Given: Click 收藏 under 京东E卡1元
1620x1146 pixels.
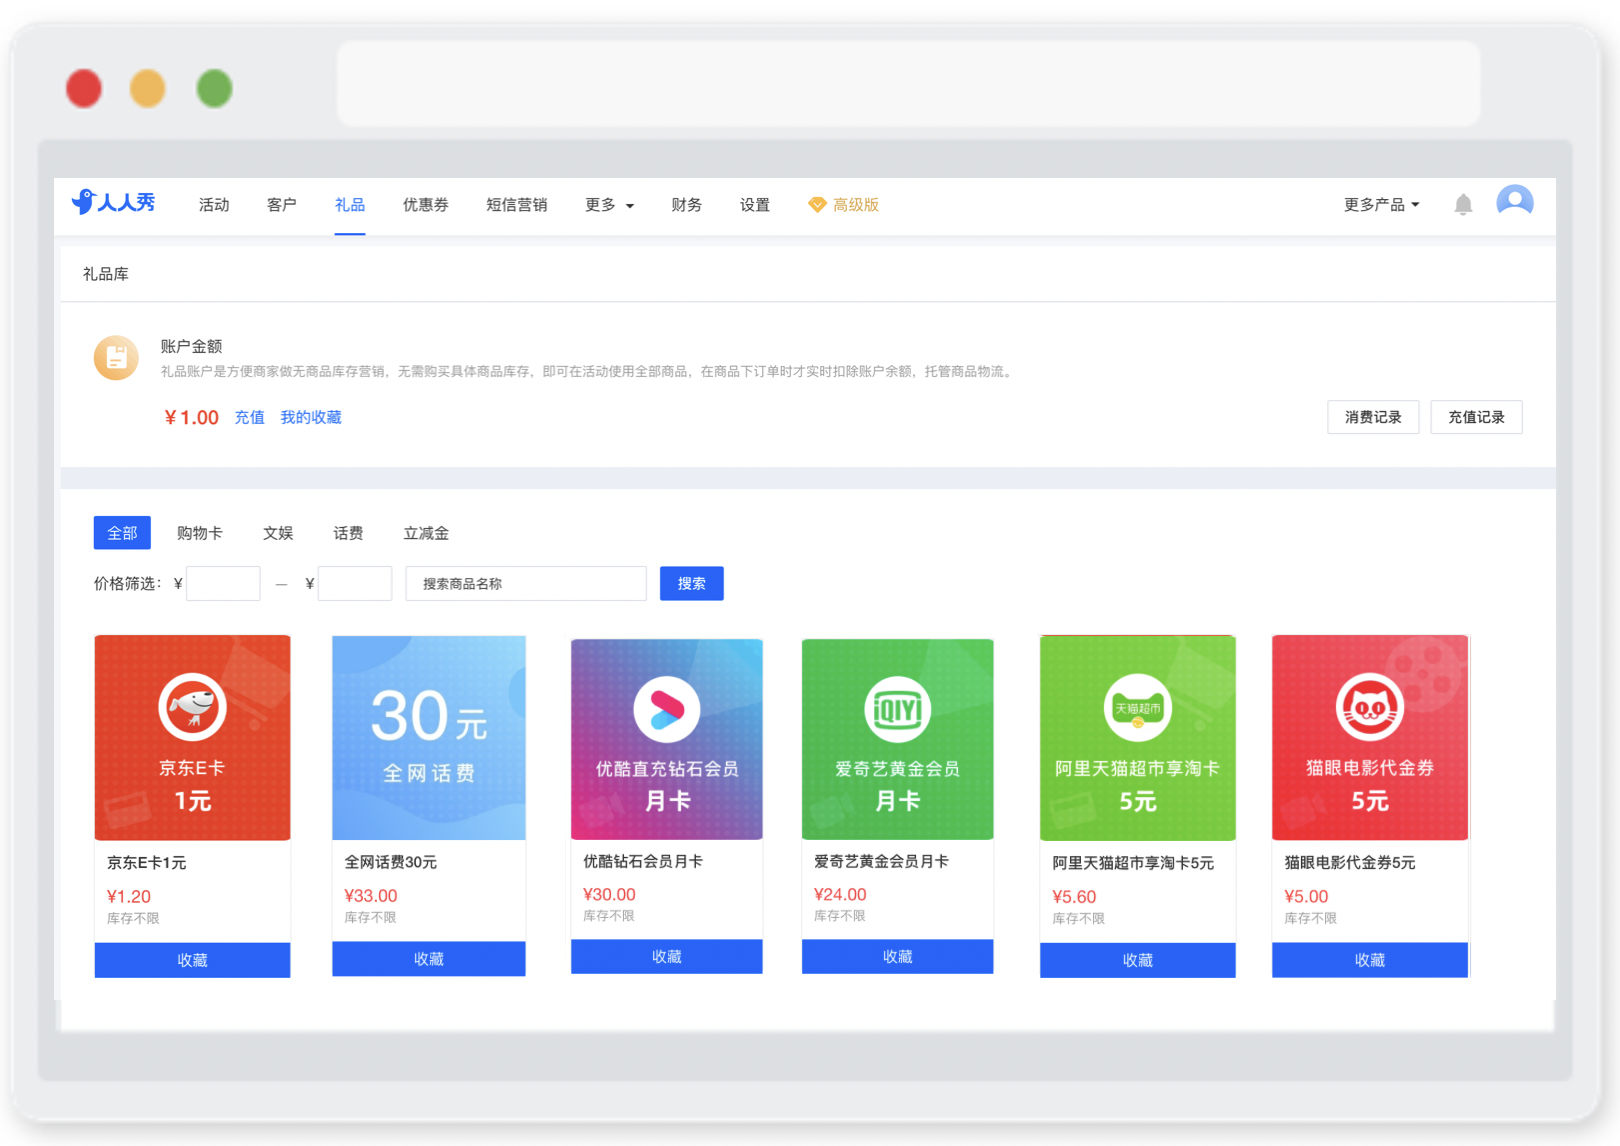Looking at the screenshot, I should [192, 960].
